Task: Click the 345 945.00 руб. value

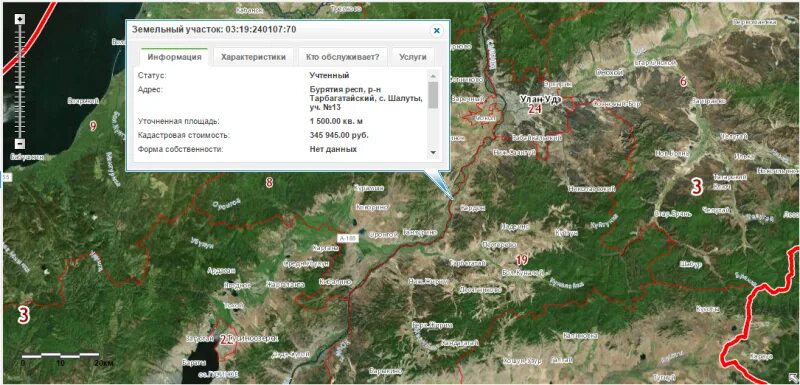Action: click(339, 136)
